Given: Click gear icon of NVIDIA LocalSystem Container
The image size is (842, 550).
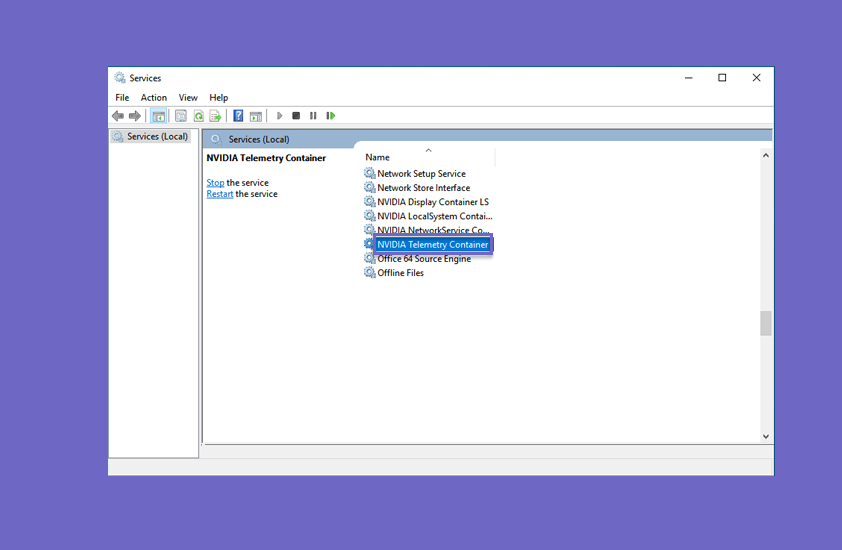Looking at the screenshot, I should [x=369, y=215].
